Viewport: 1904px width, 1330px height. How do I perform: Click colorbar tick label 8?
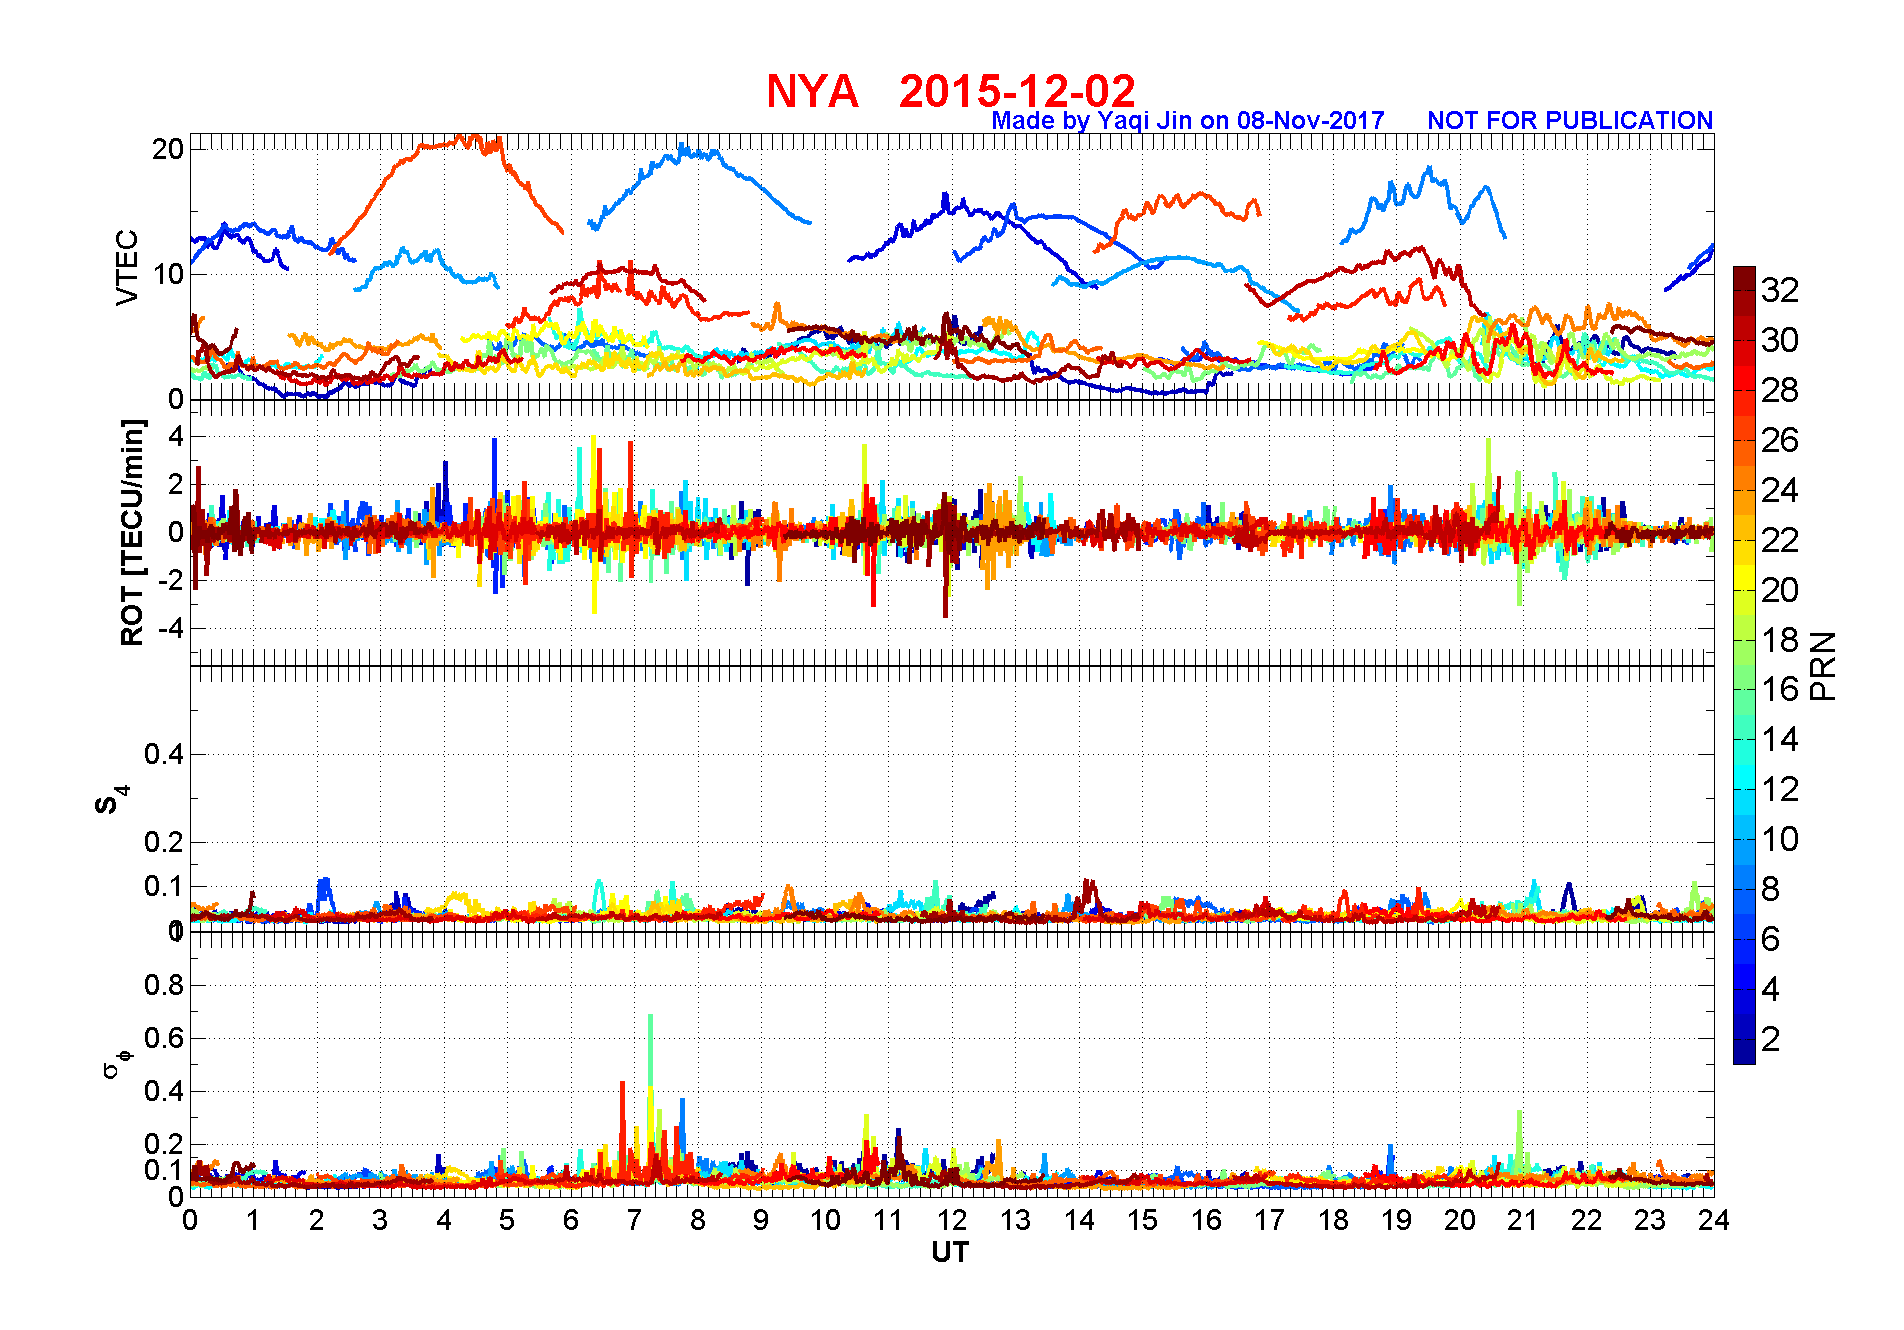[1771, 889]
